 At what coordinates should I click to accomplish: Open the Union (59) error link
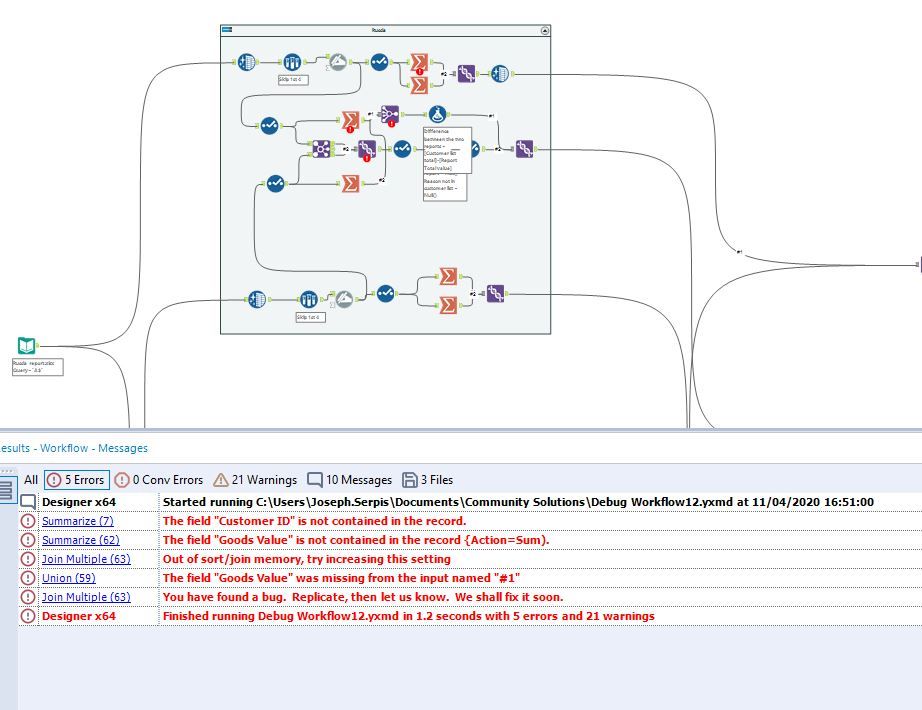tap(69, 578)
